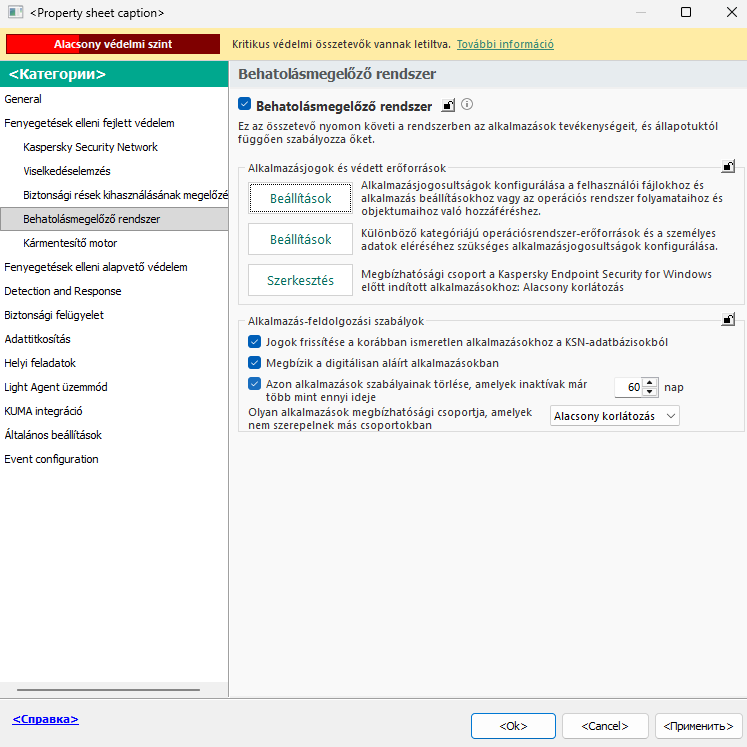Toggle Jogok frissítése KSN-adatbázisokból checkbox
The height and width of the screenshot is (747, 747).
[254, 342]
